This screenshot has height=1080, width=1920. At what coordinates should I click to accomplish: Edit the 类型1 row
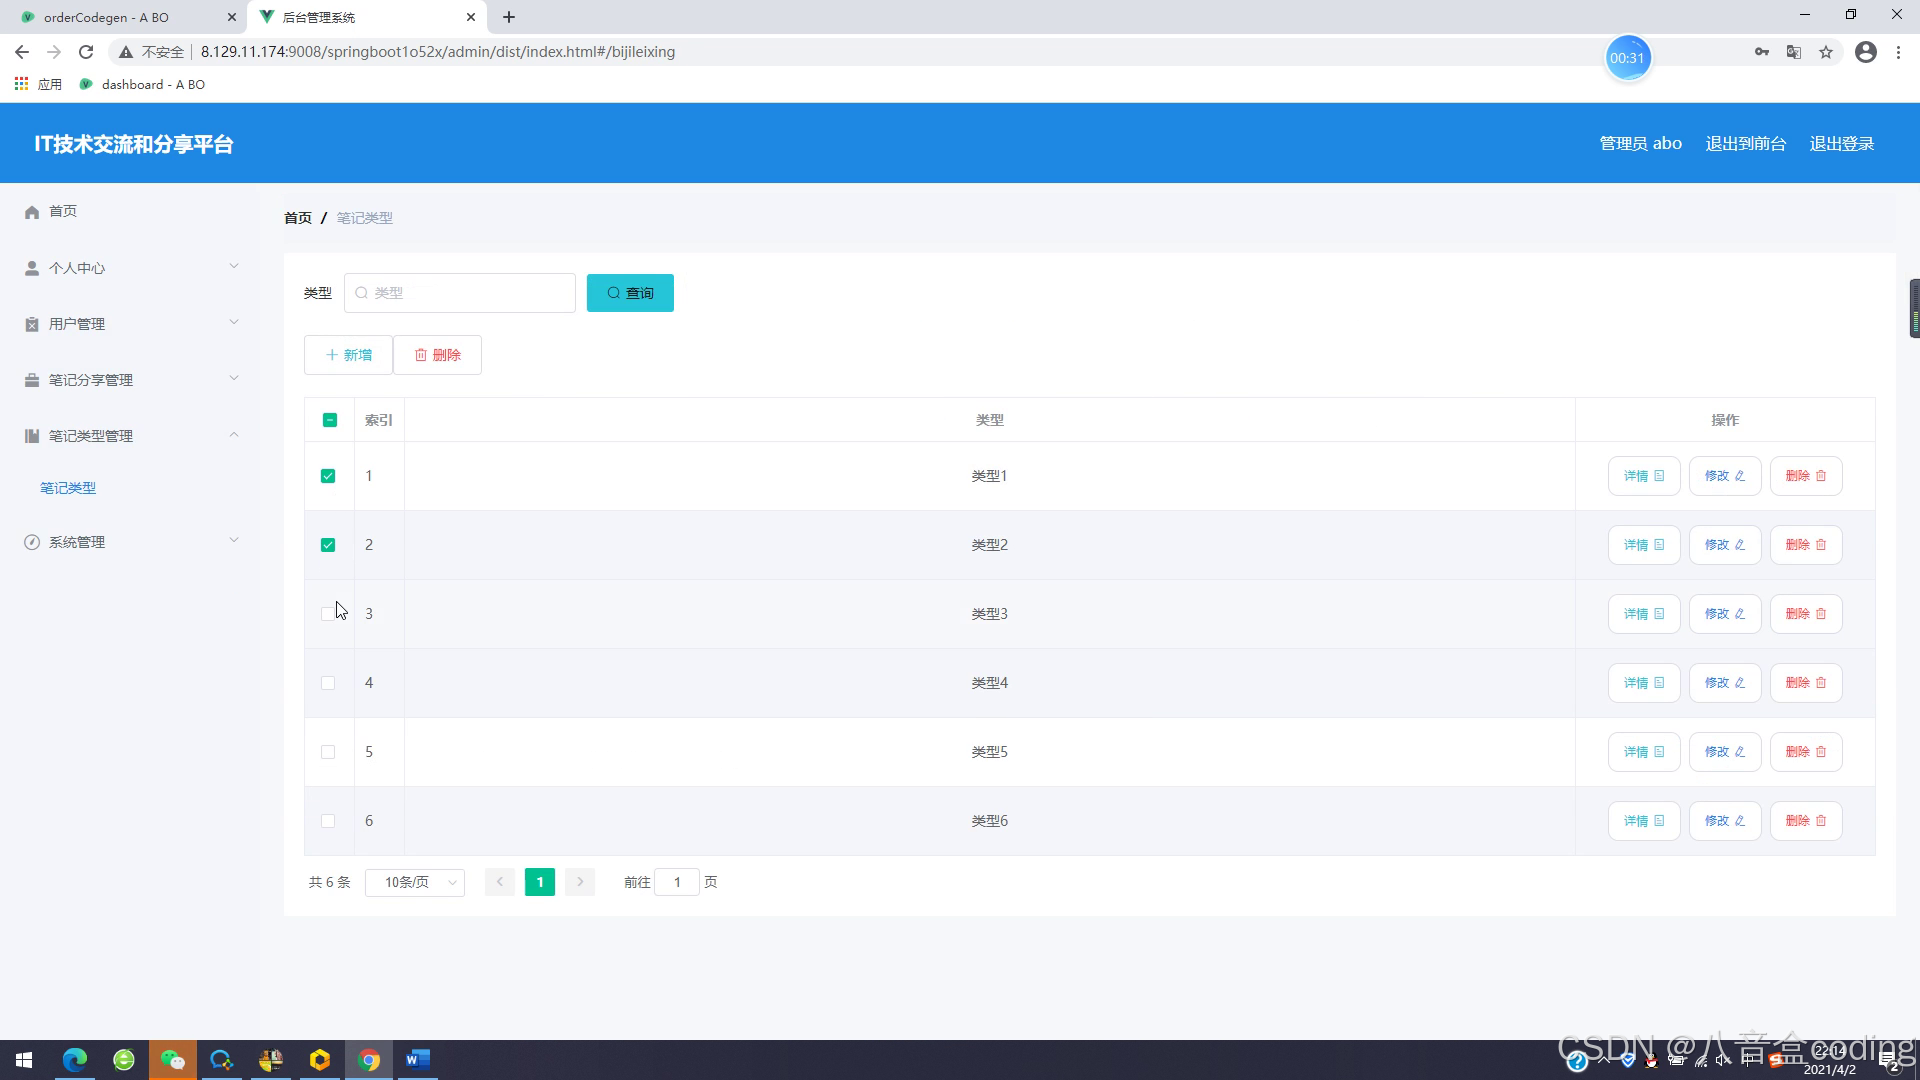[1725, 476]
